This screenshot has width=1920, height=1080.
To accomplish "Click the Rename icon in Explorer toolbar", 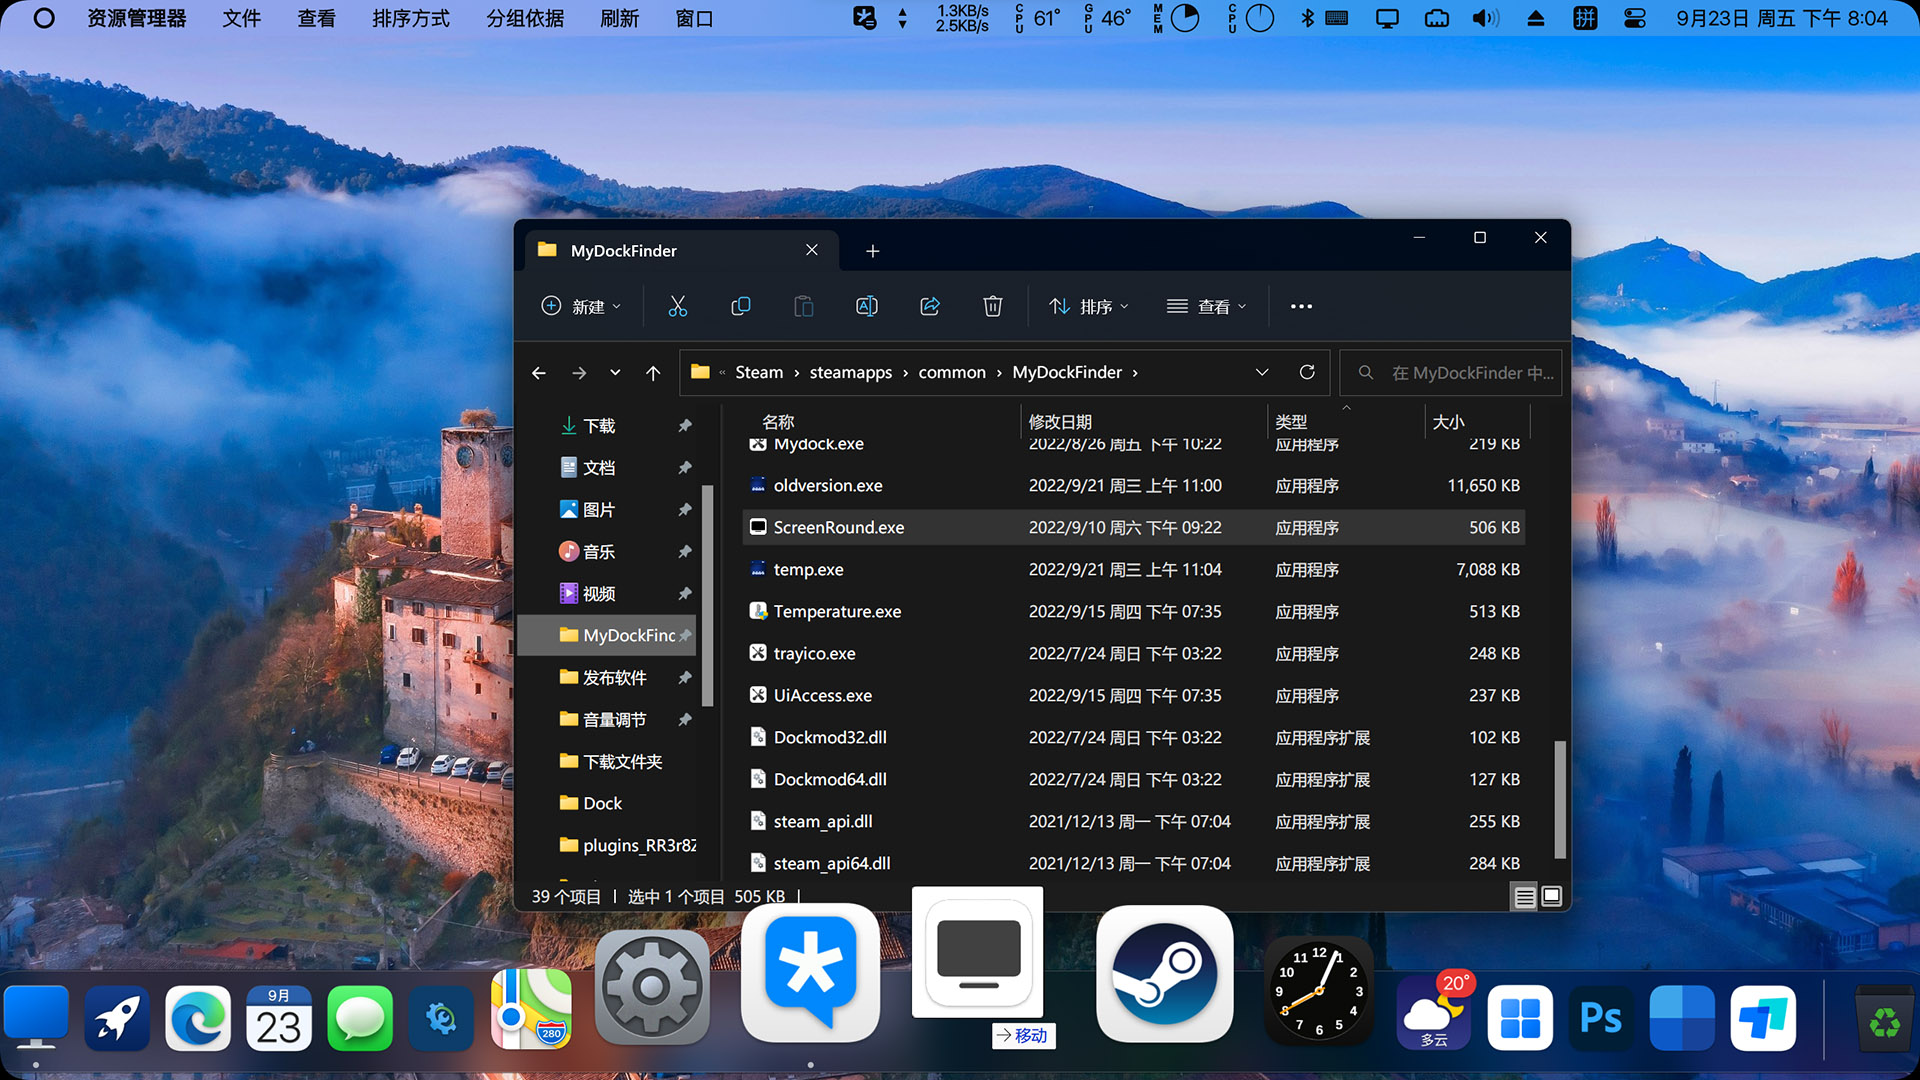I will 867,306.
